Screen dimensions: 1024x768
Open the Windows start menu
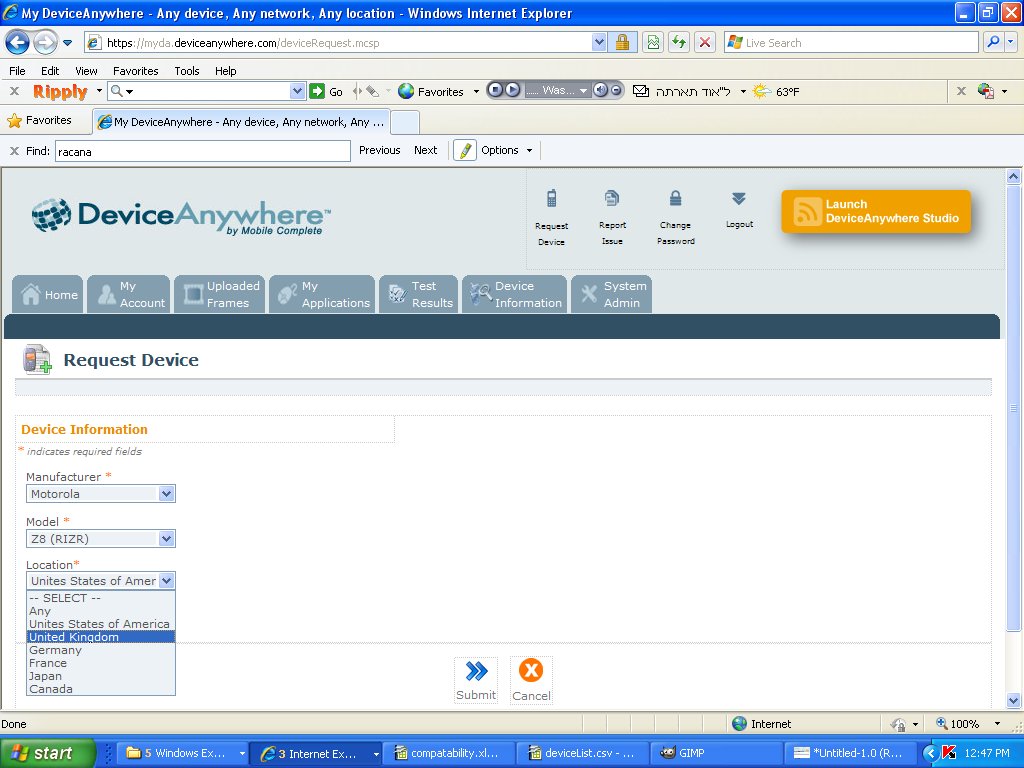click(x=47, y=753)
